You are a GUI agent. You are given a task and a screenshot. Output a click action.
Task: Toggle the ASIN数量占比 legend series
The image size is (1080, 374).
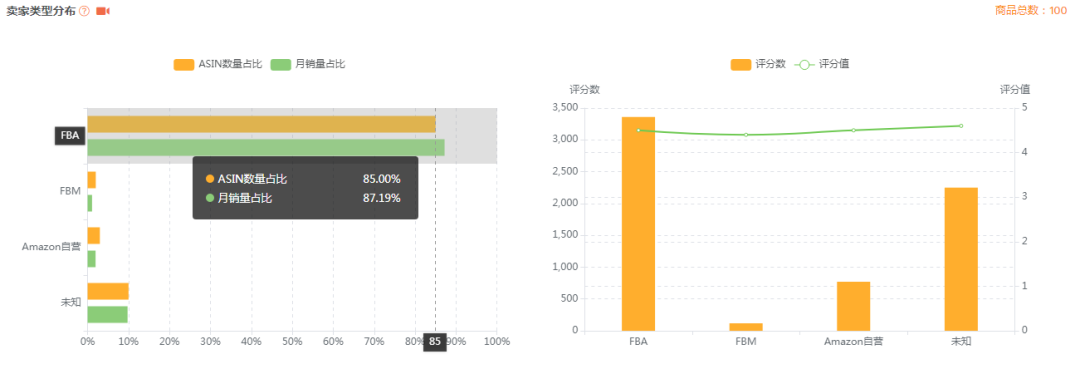218,64
